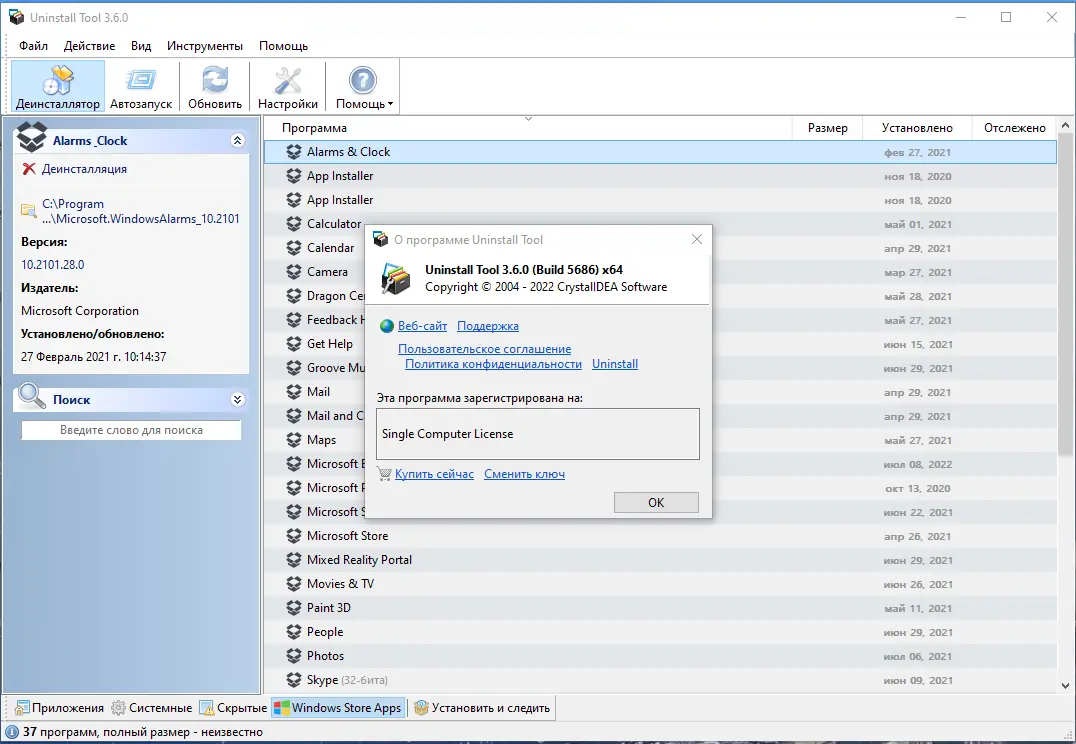Open the Помощь dropdown on the toolbar
Screen dimensions: 1076x744
click(x=361, y=85)
